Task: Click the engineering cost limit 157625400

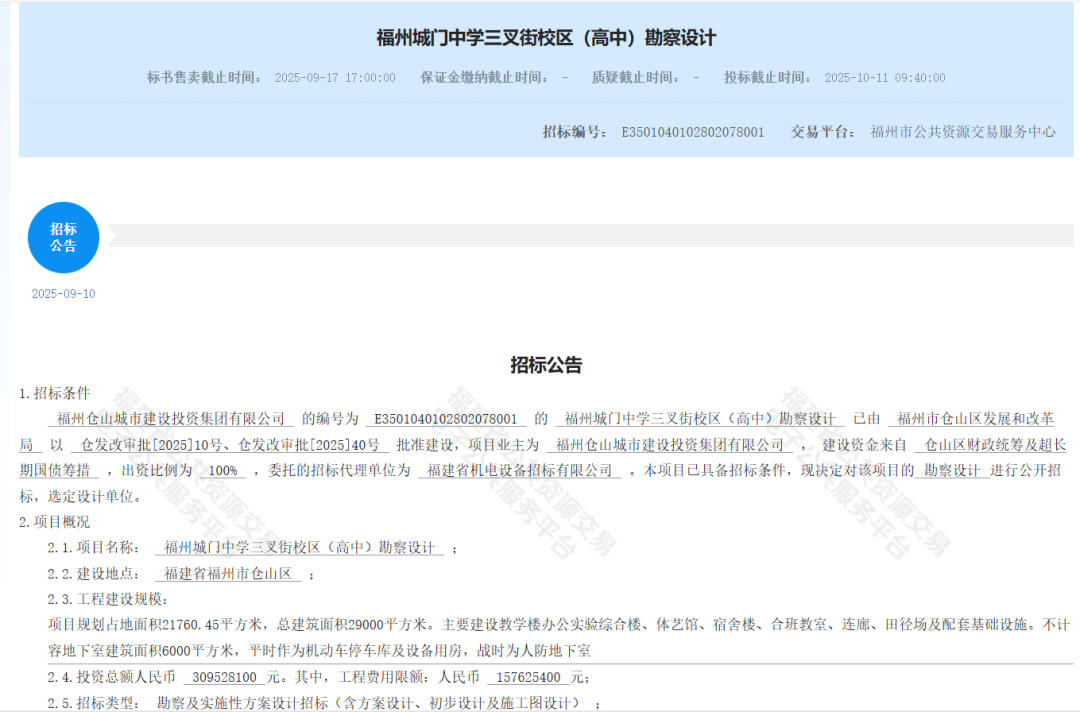Action: tap(527, 678)
